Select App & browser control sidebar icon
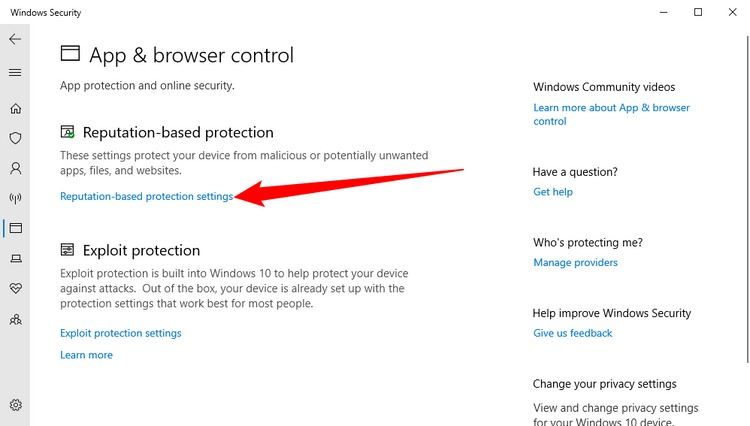Image resolution: width=750 pixels, height=426 pixels. [15, 228]
